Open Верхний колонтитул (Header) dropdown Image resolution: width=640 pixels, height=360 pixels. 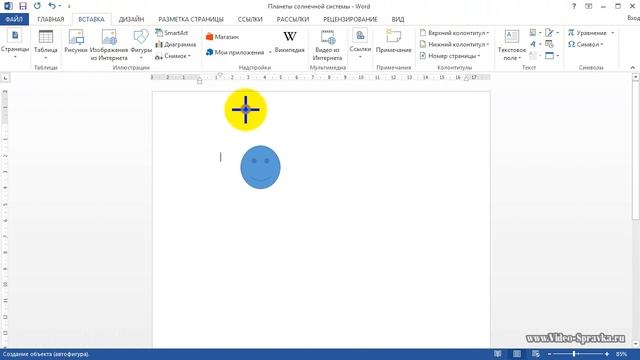click(454, 33)
